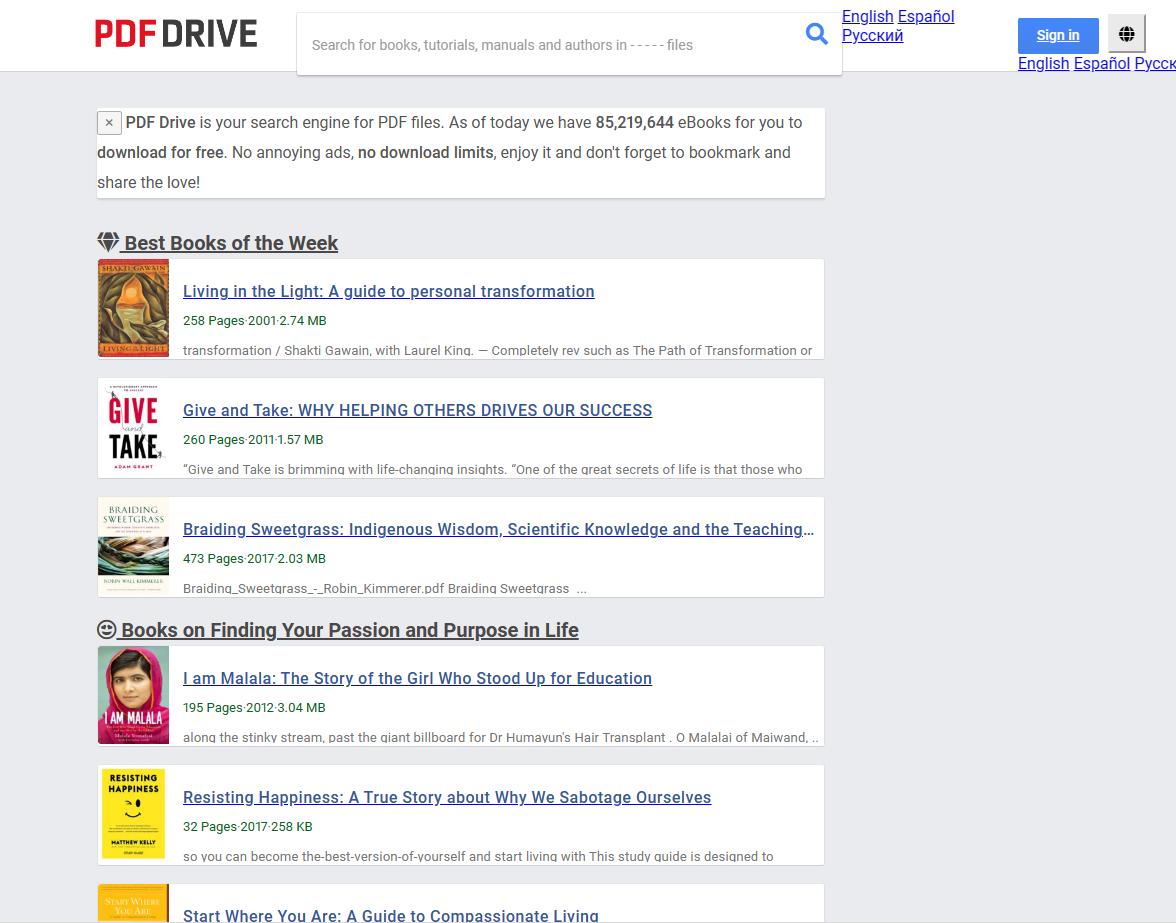
Task: Choose Español below the Sign in button
Action: click(x=1102, y=64)
